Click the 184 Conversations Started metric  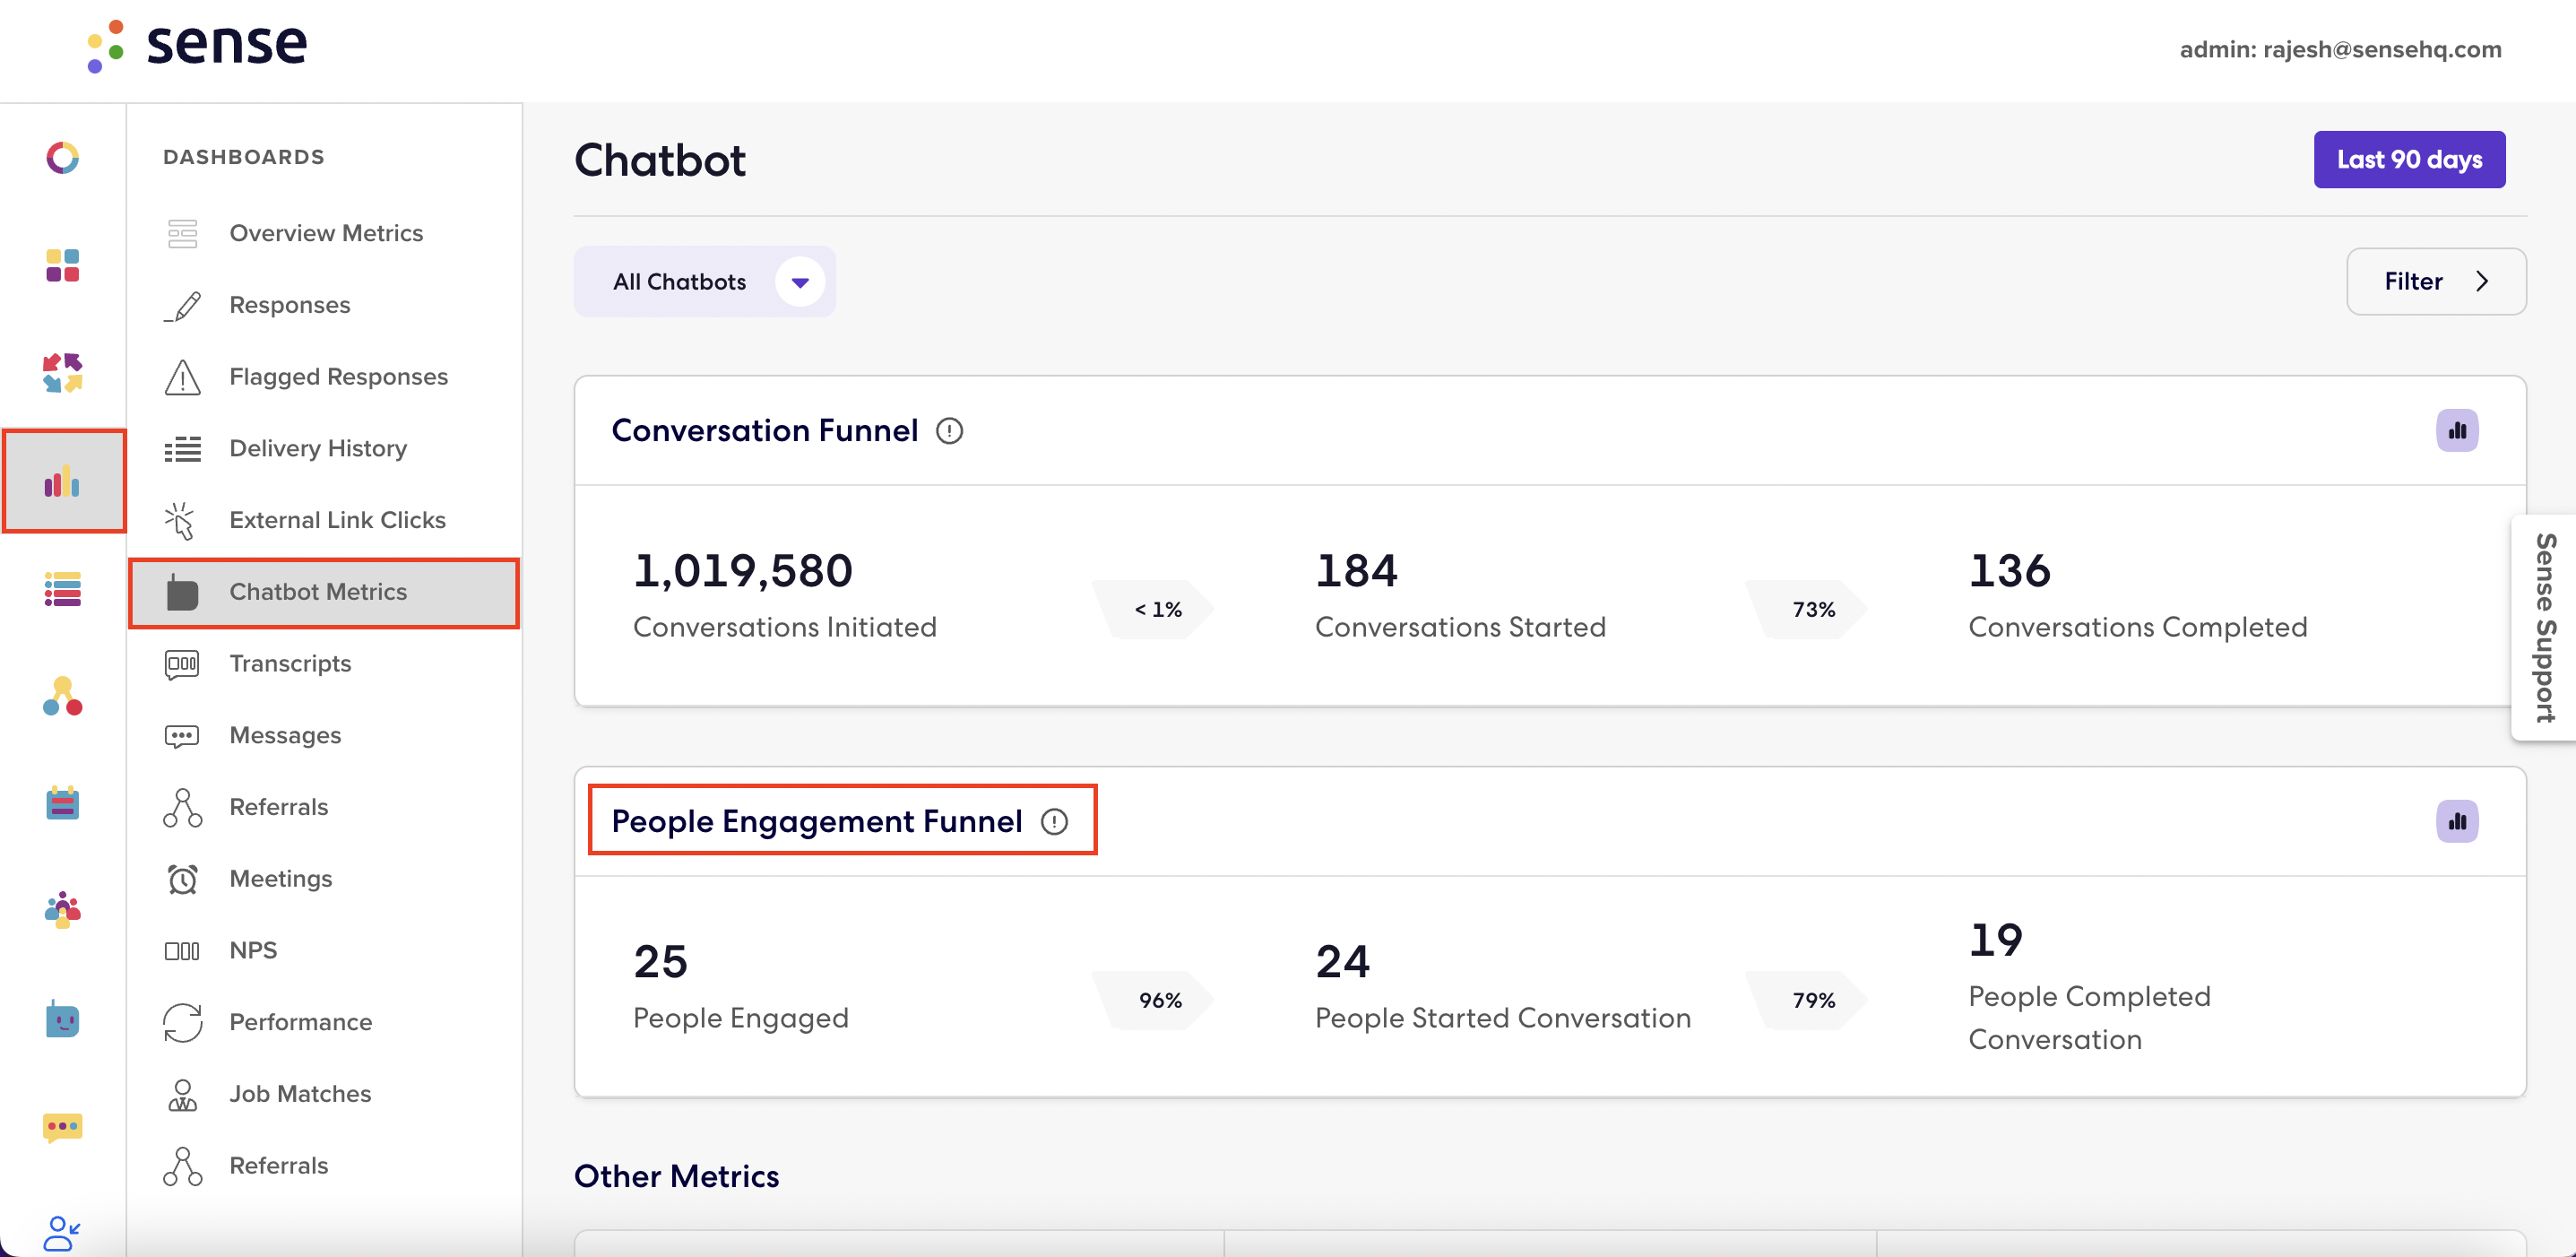[x=1459, y=596]
